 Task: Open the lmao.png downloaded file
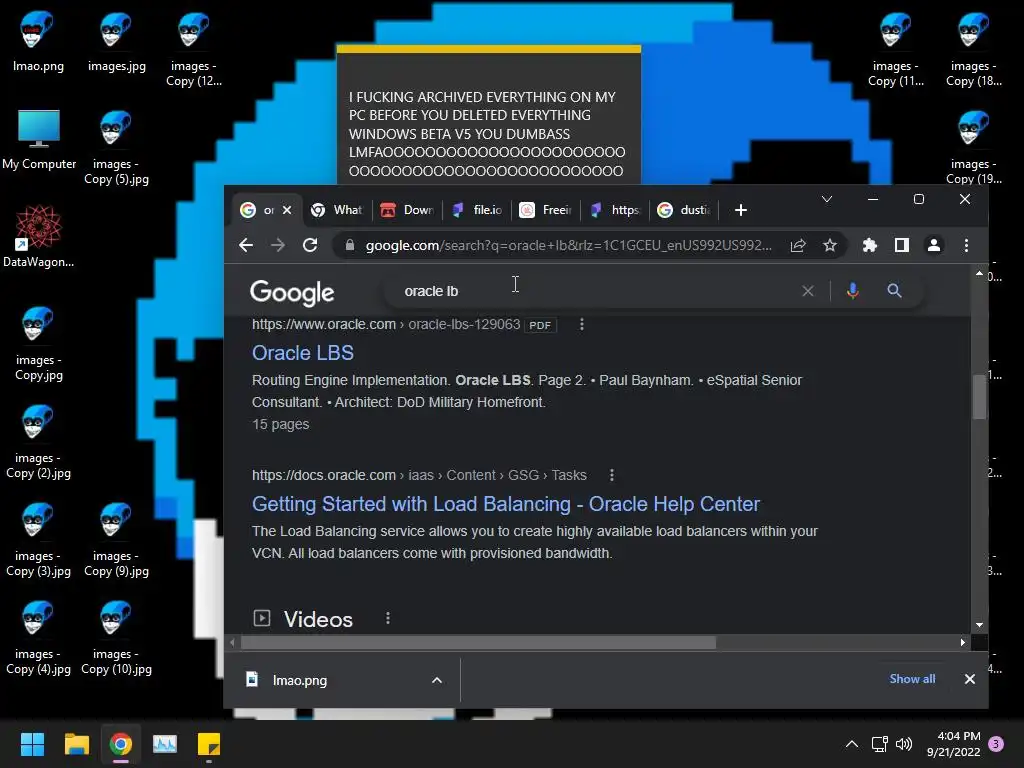pyautogui.click(x=300, y=680)
